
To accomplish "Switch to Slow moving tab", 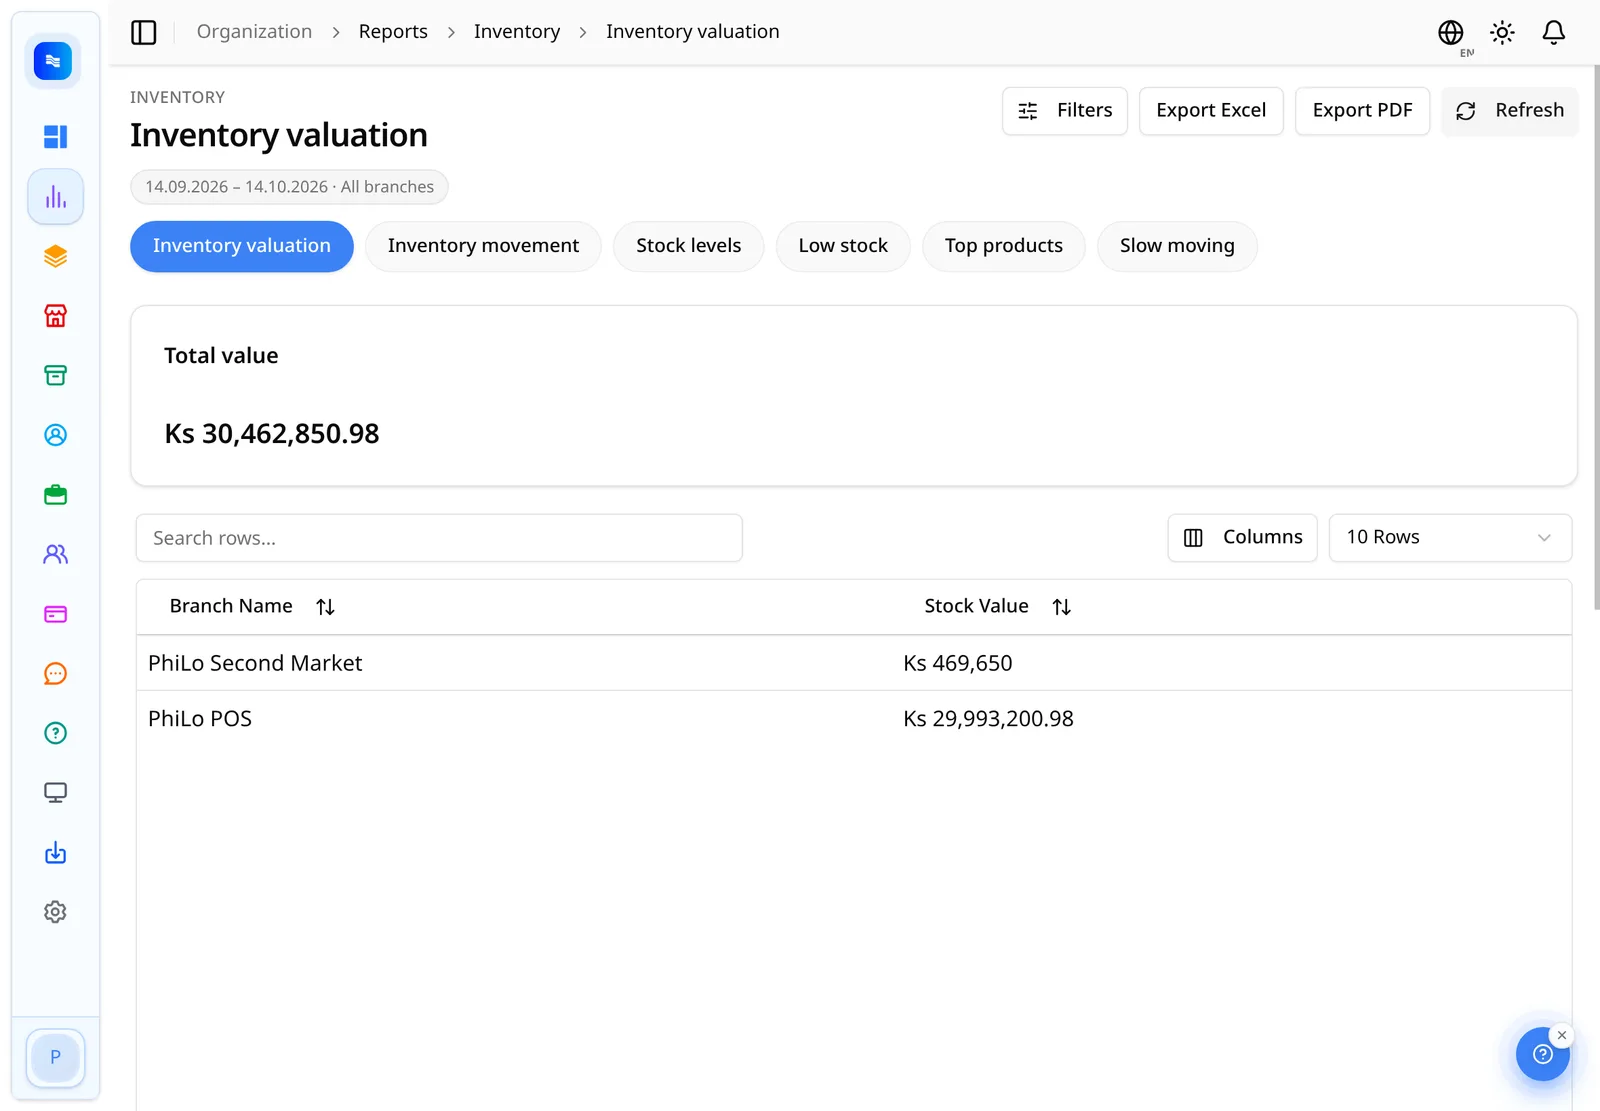I will click(1177, 246).
